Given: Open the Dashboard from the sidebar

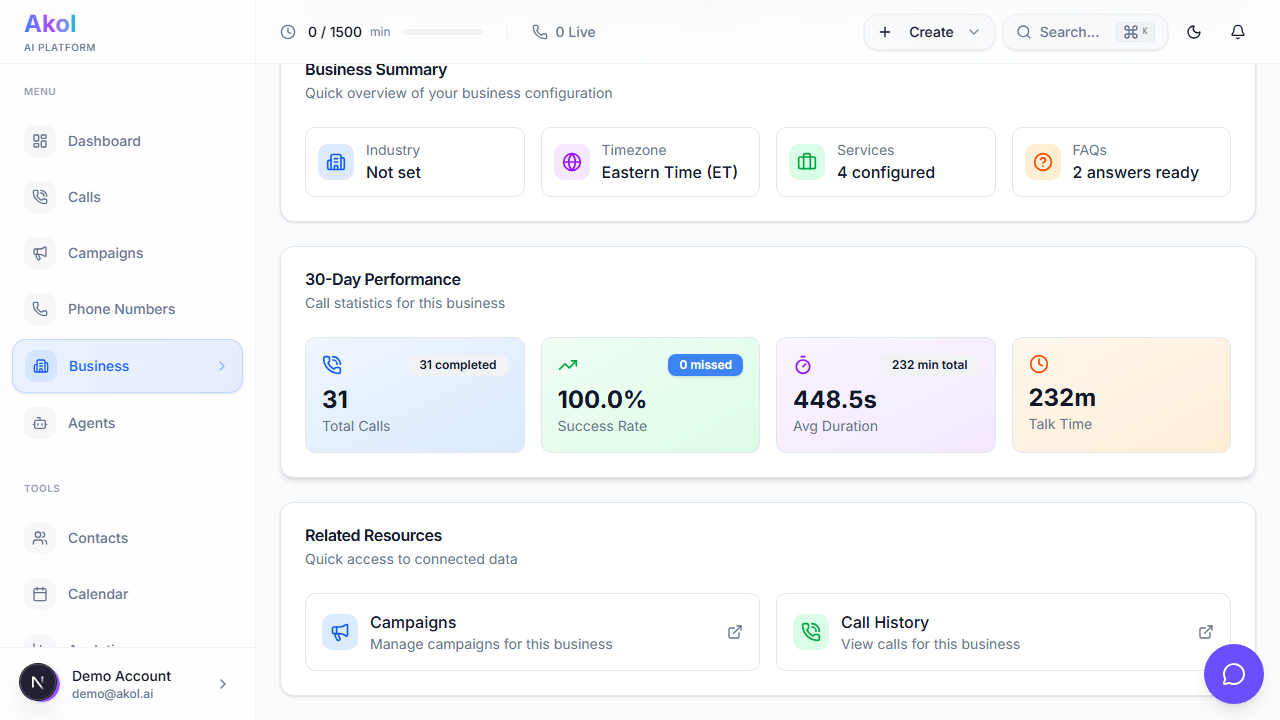Looking at the screenshot, I should coord(40,141).
